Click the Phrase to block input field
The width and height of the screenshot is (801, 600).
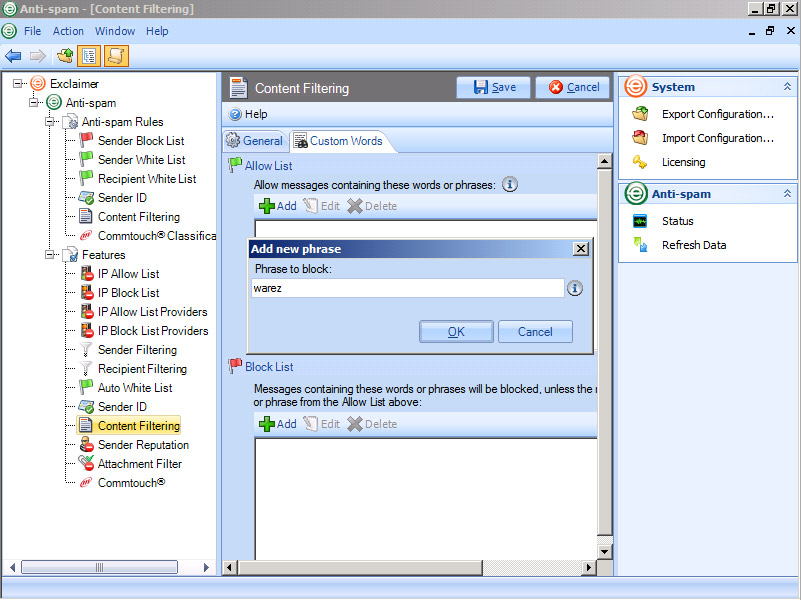click(408, 288)
